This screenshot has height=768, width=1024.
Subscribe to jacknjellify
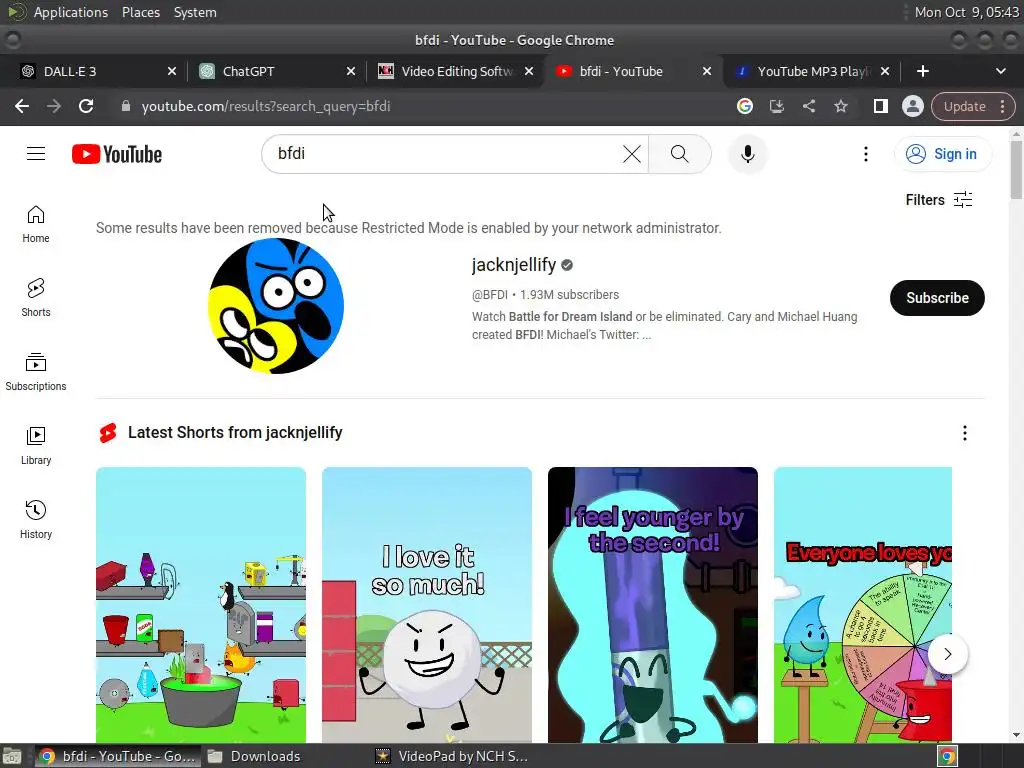click(937, 298)
